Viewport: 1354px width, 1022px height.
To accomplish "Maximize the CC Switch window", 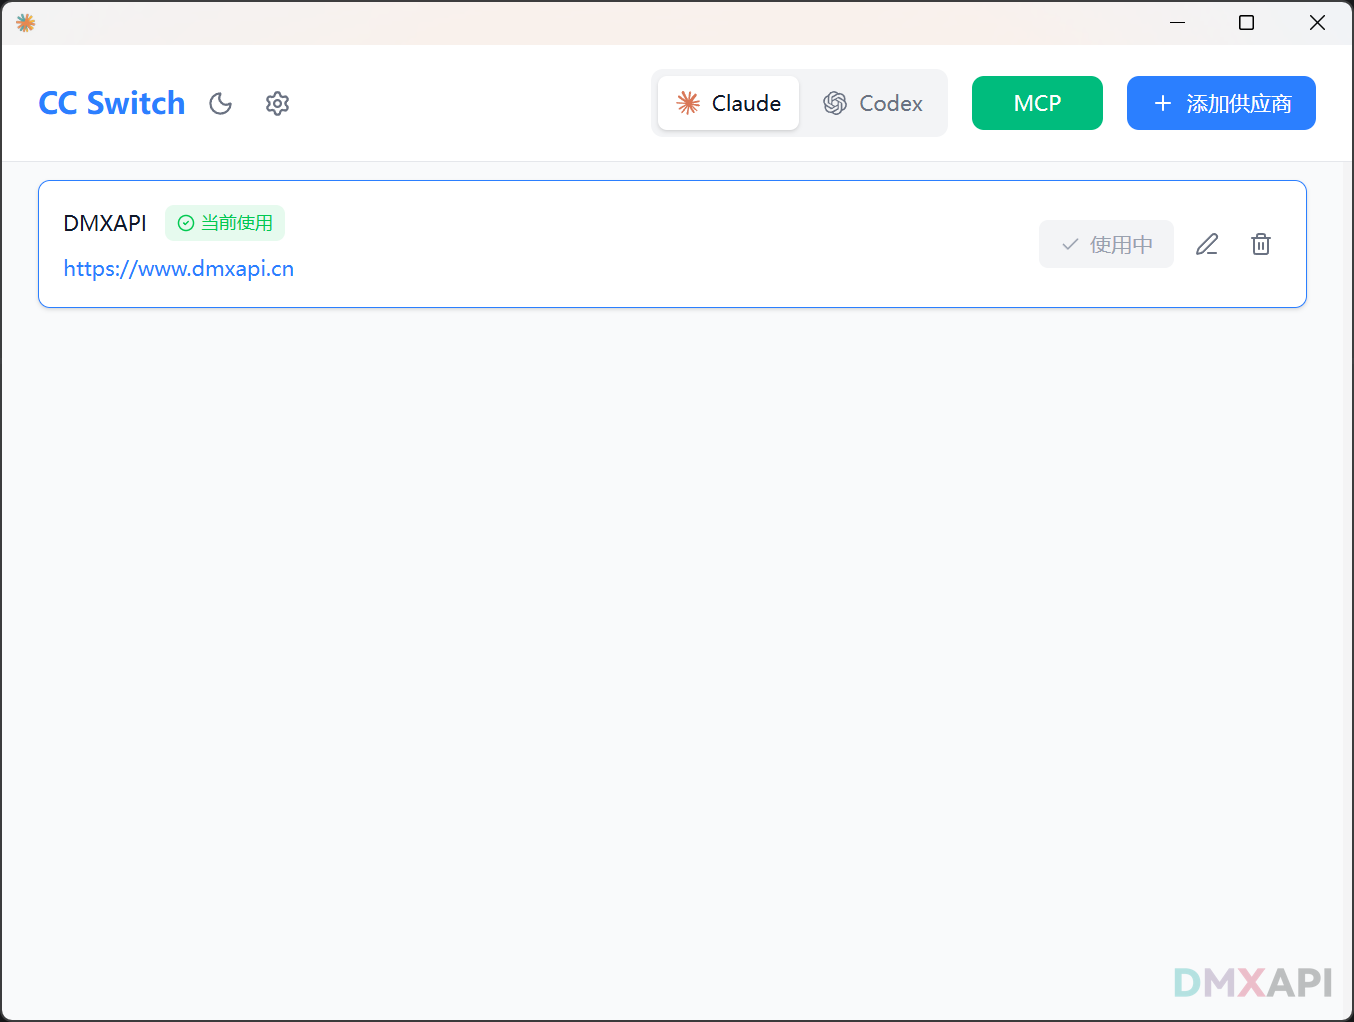I will pyautogui.click(x=1246, y=23).
